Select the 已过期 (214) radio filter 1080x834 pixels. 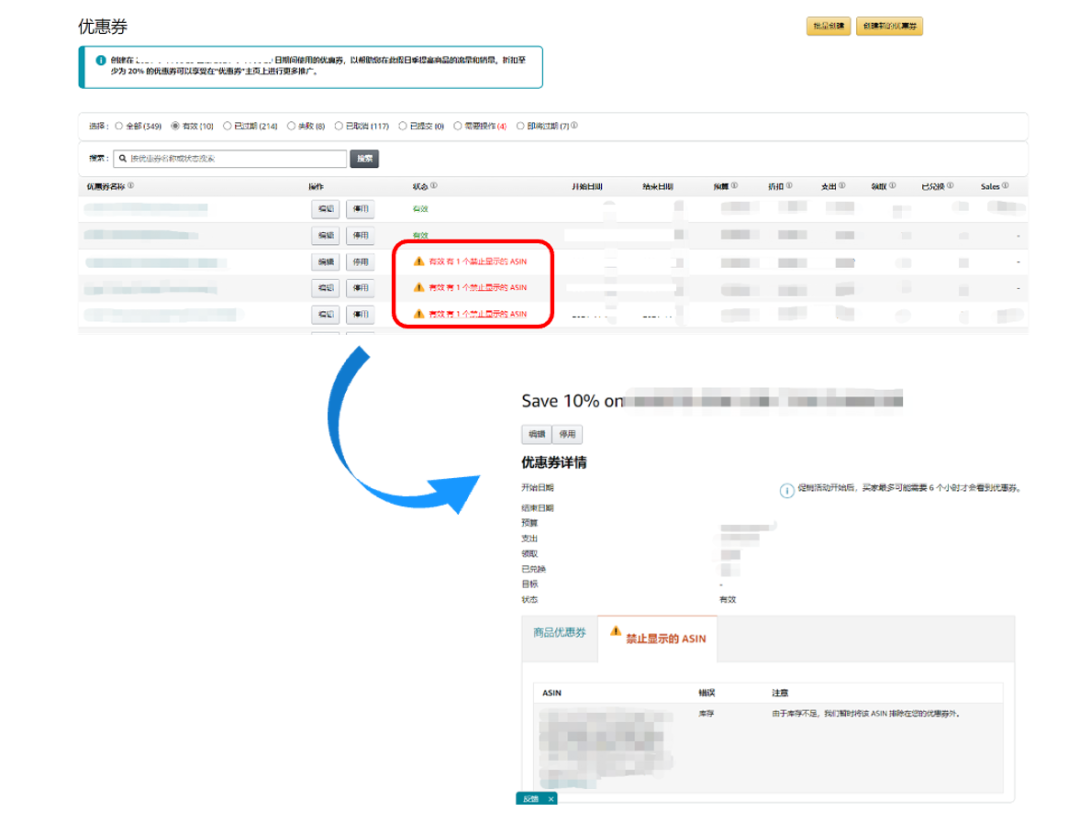point(226,126)
